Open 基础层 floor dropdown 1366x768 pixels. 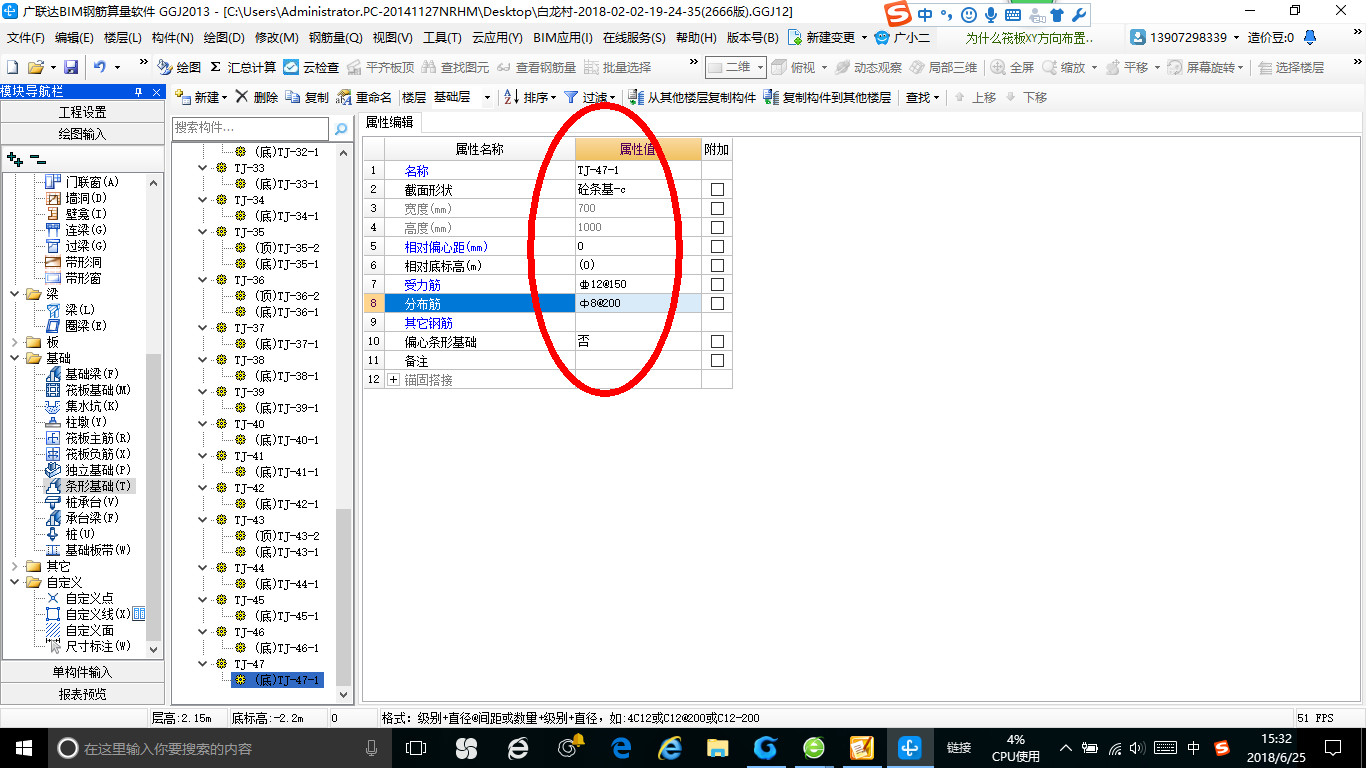pos(487,98)
